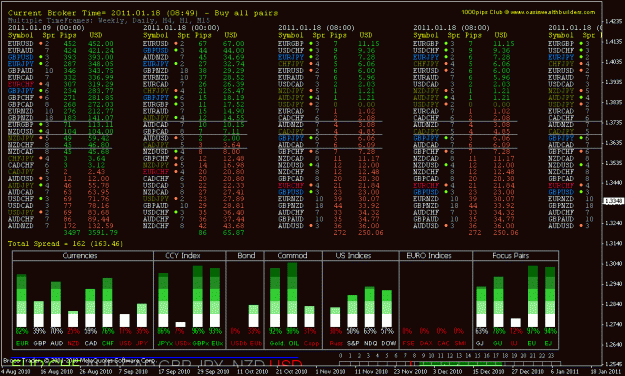The image size is (625, 376).
Task: Click the 31% value above Copp
Action: (310, 331)
